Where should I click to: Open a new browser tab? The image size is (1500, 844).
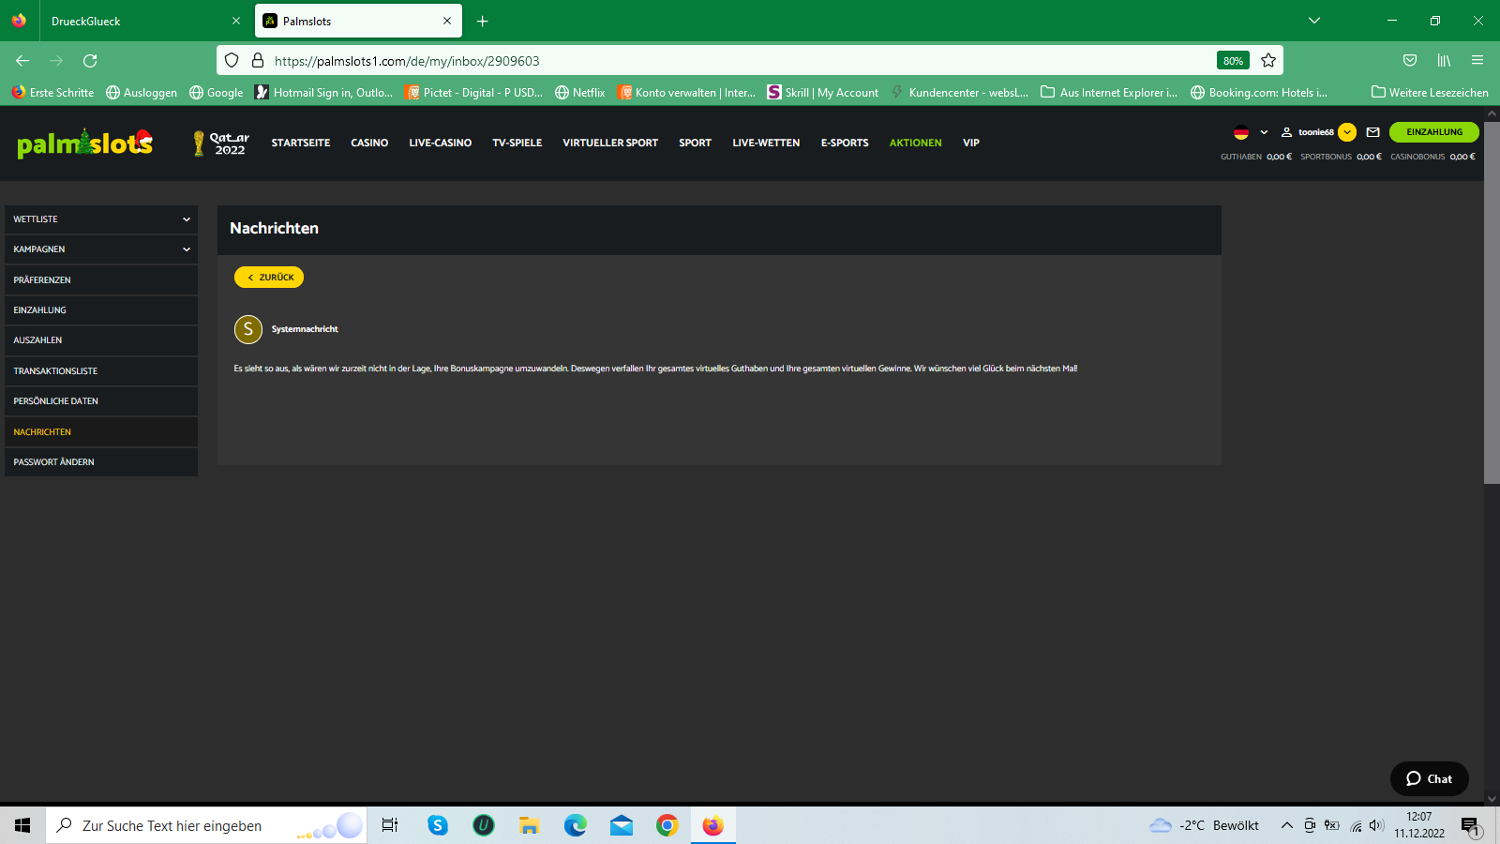pos(482,21)
